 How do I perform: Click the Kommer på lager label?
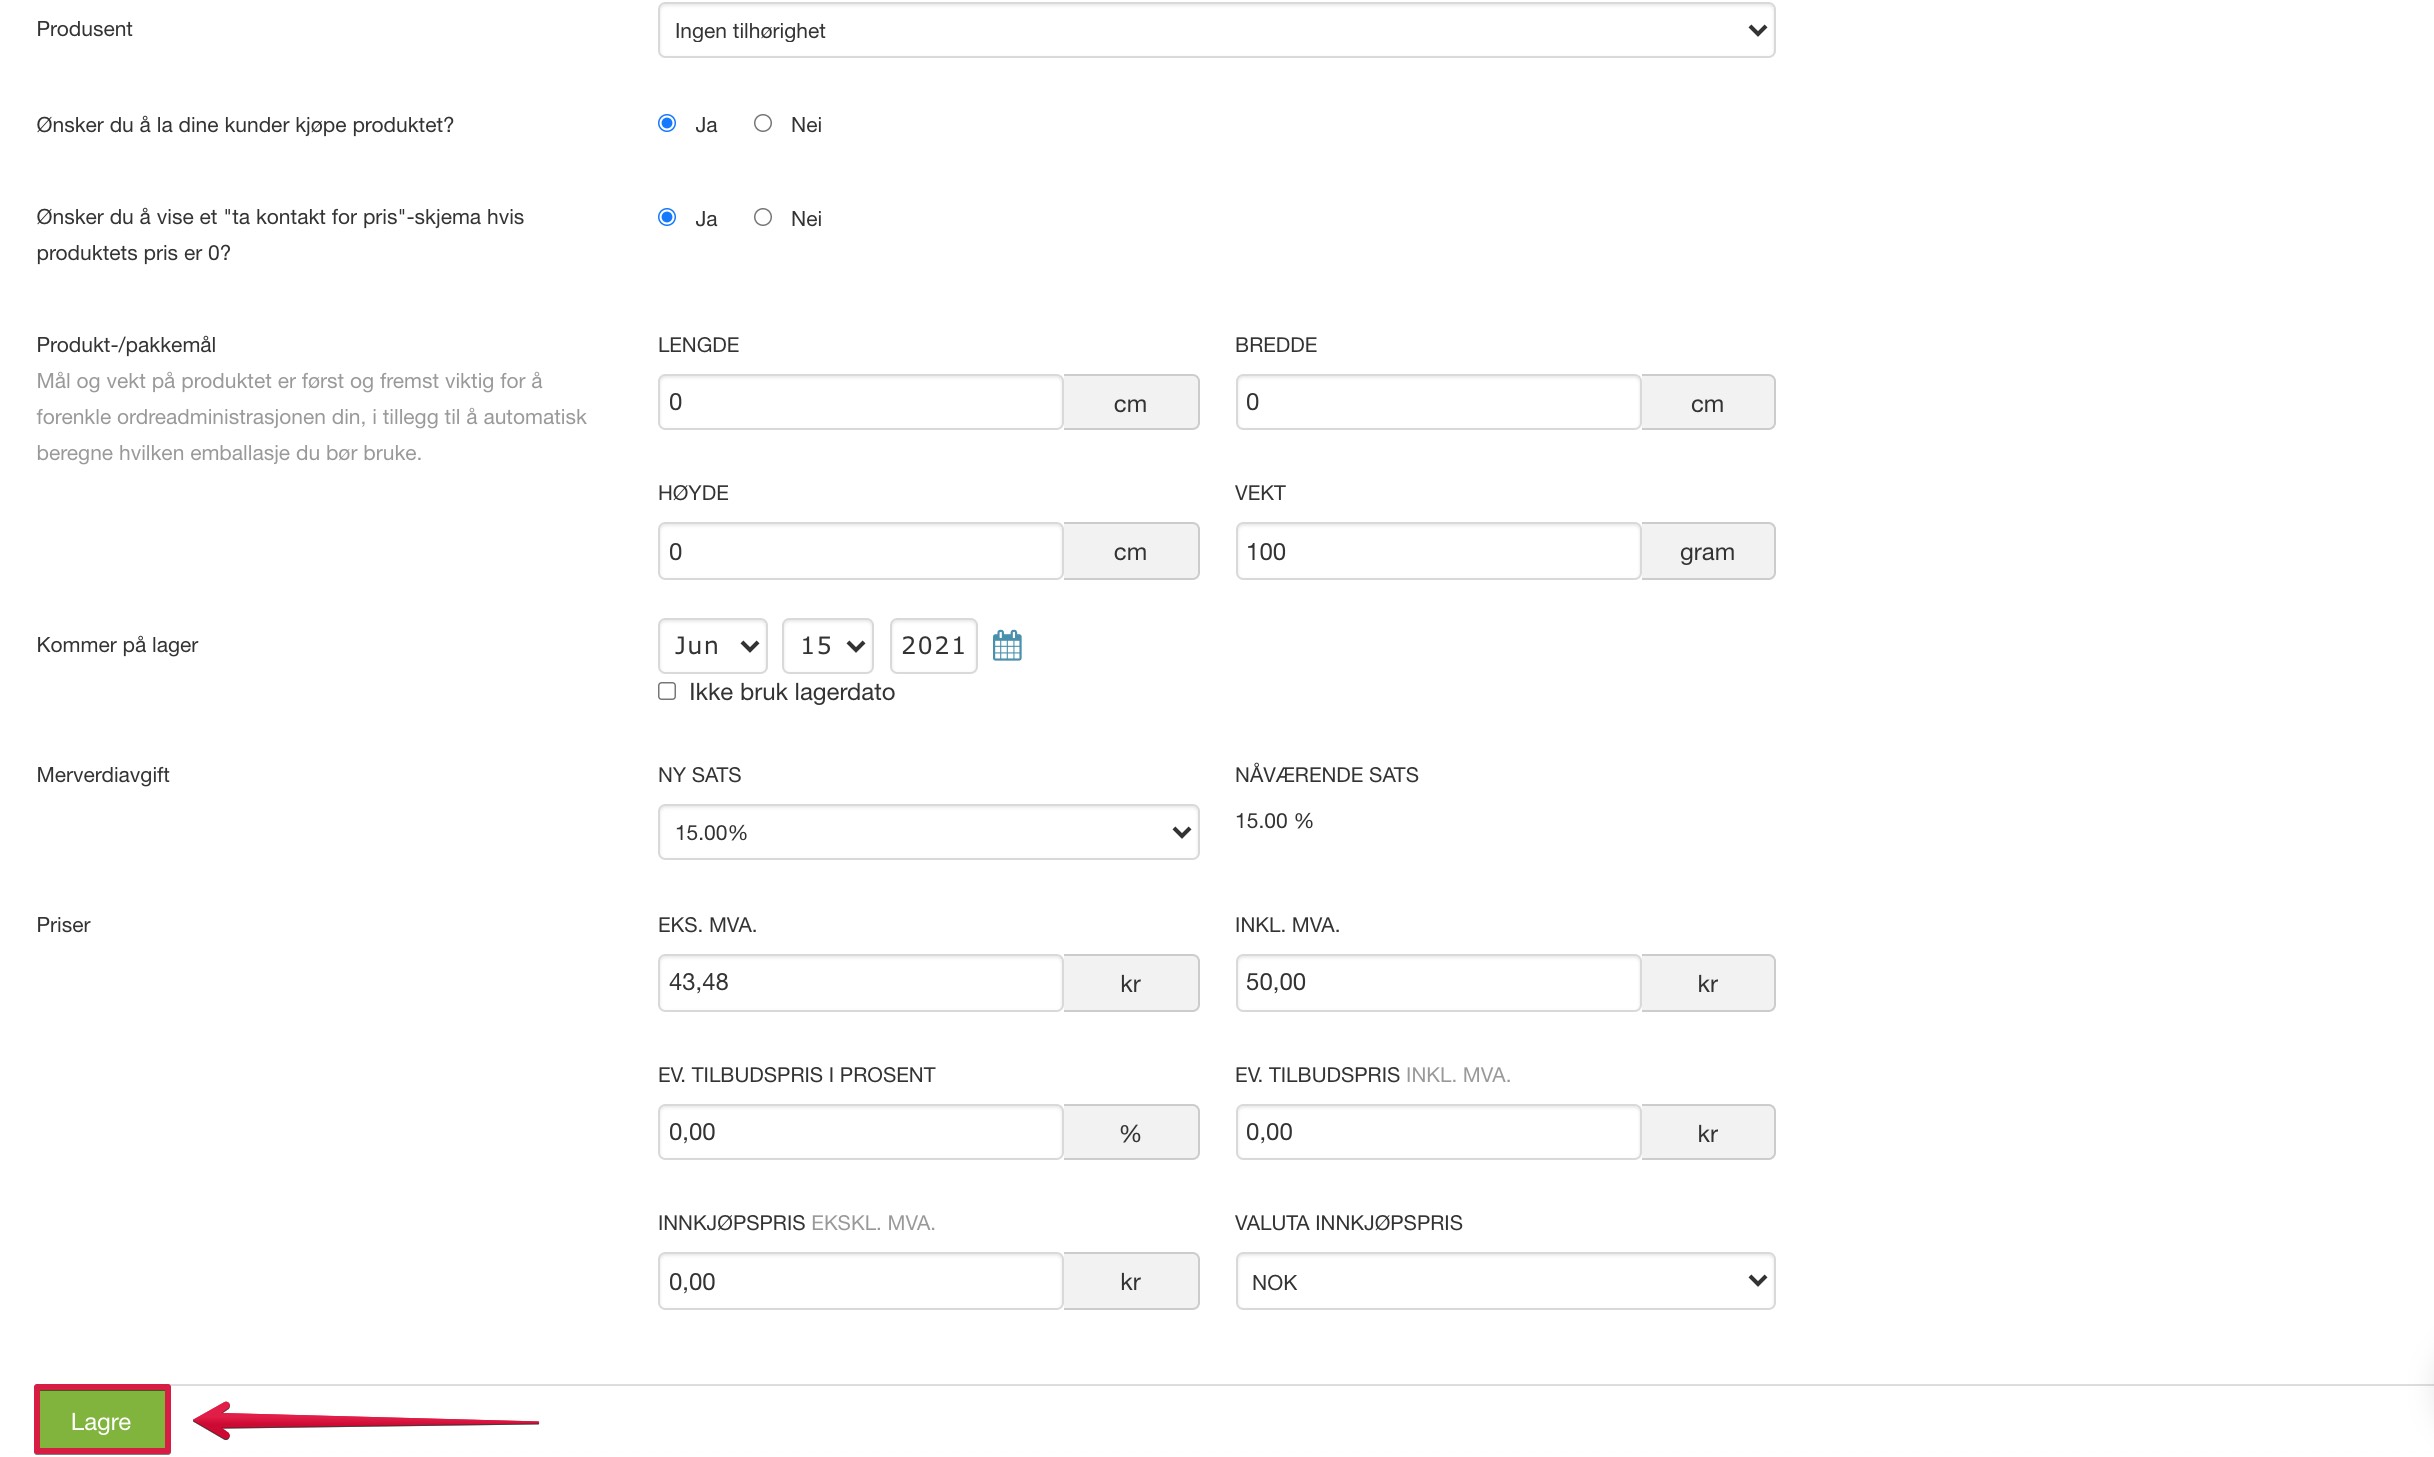coord(117,645)
